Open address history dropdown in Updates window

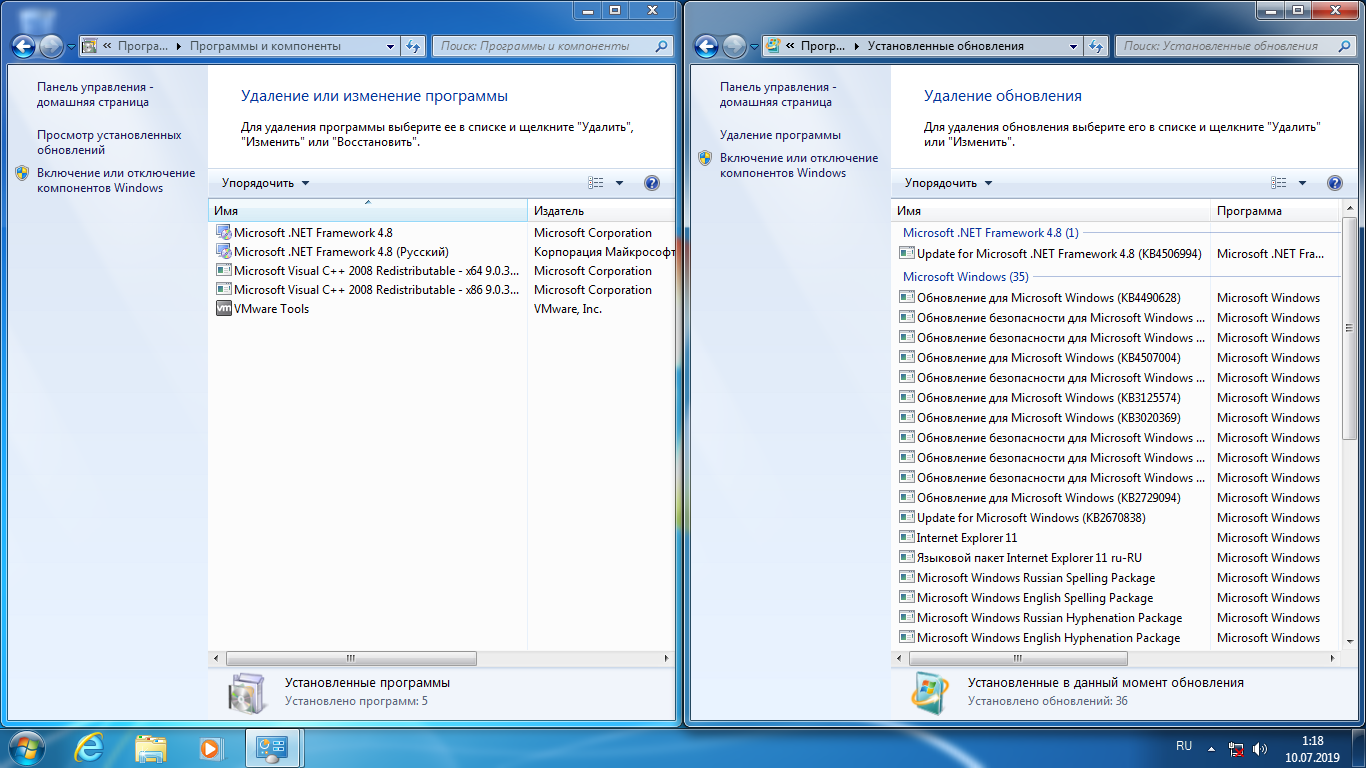[x=1074, y=46]
